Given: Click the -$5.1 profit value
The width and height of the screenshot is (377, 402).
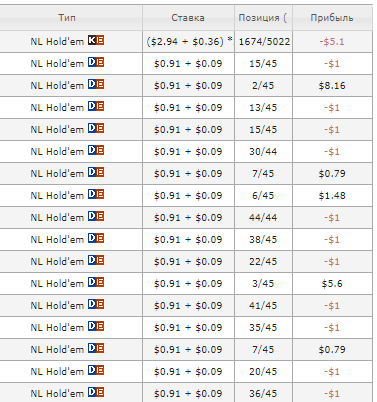Looking at the screenshot, I should pyautogui.click(x=332, y=42).
